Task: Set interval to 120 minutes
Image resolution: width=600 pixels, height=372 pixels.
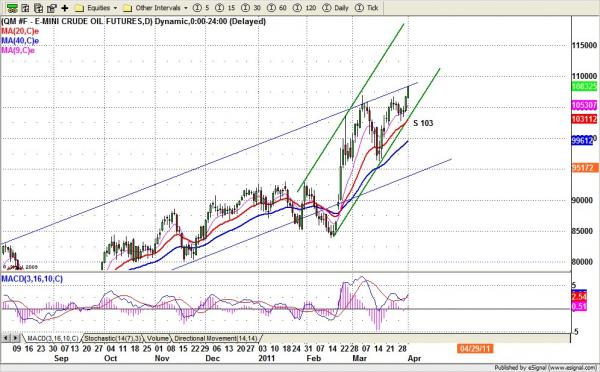Action: point(305,8)
